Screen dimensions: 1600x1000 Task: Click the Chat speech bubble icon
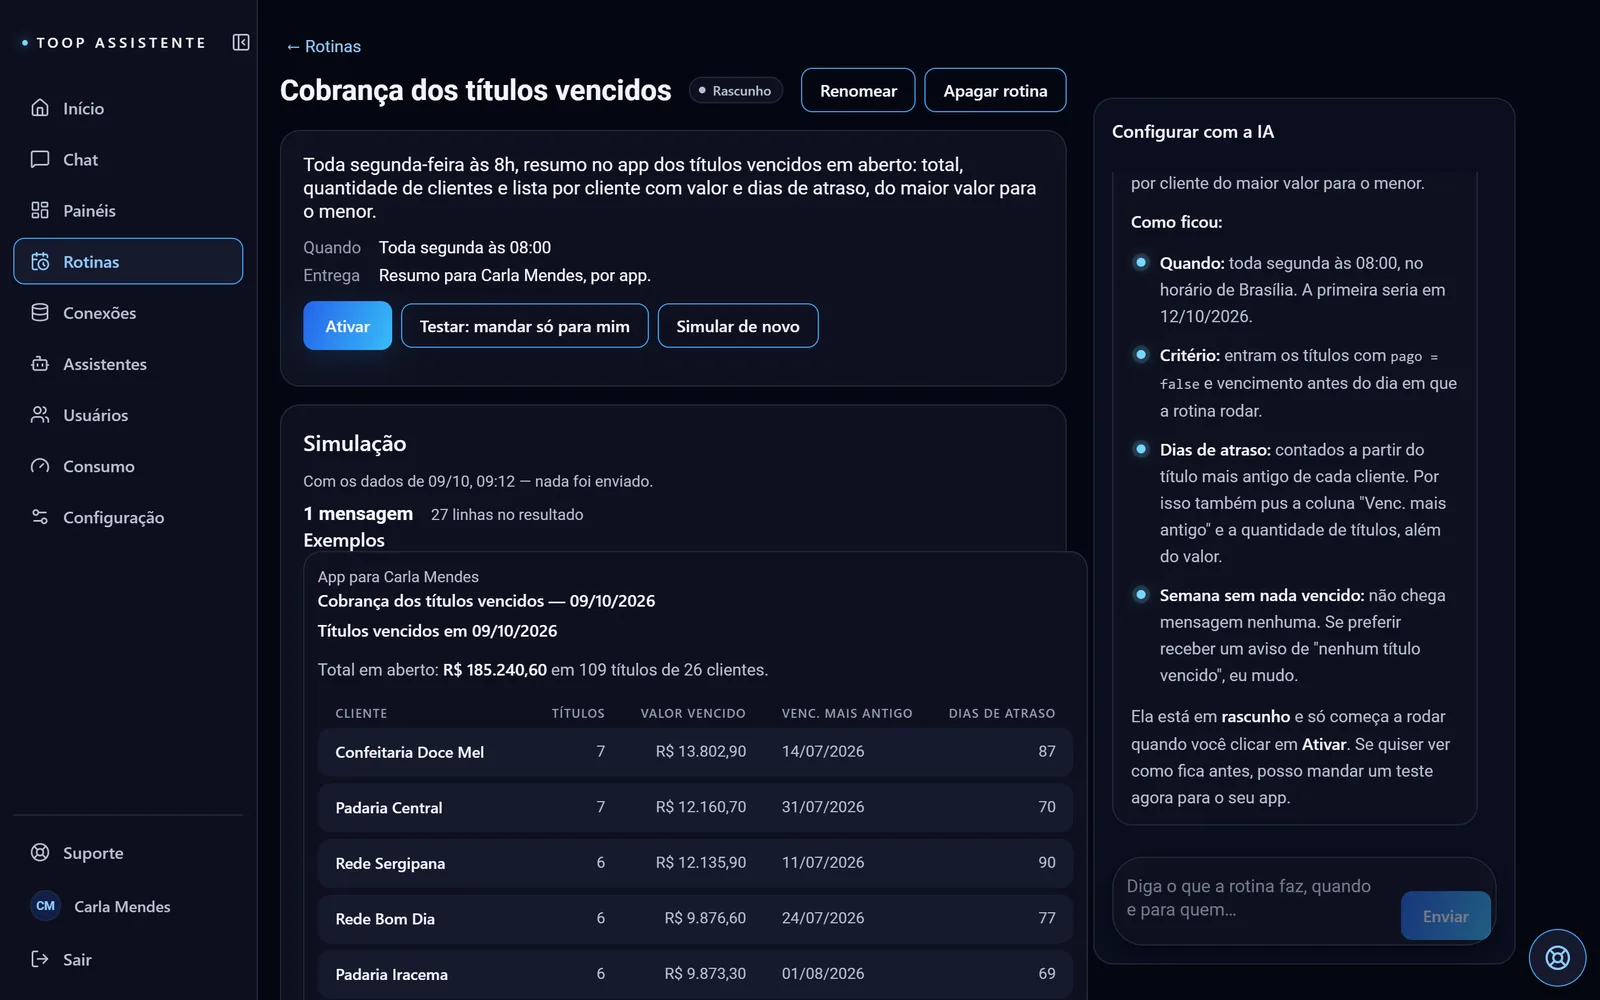40,159
